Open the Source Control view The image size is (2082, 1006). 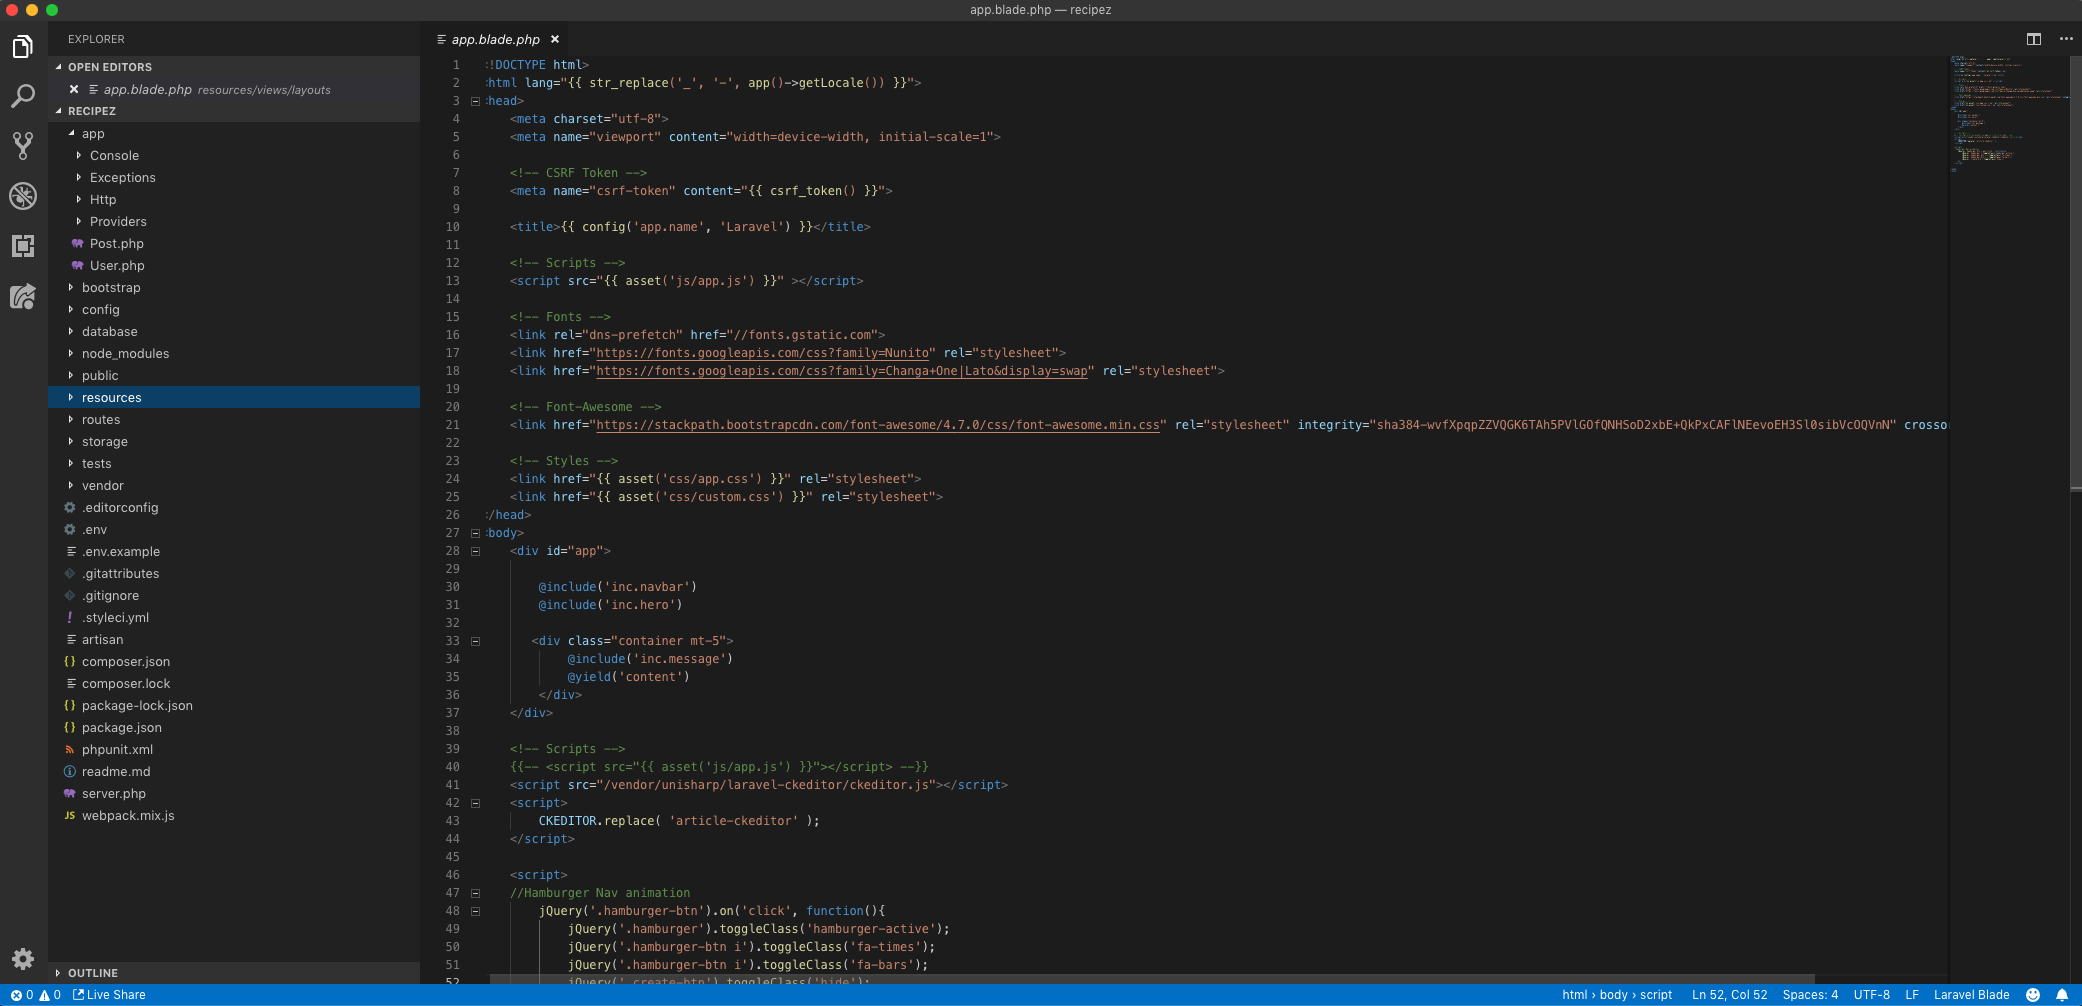pos(23,146)
